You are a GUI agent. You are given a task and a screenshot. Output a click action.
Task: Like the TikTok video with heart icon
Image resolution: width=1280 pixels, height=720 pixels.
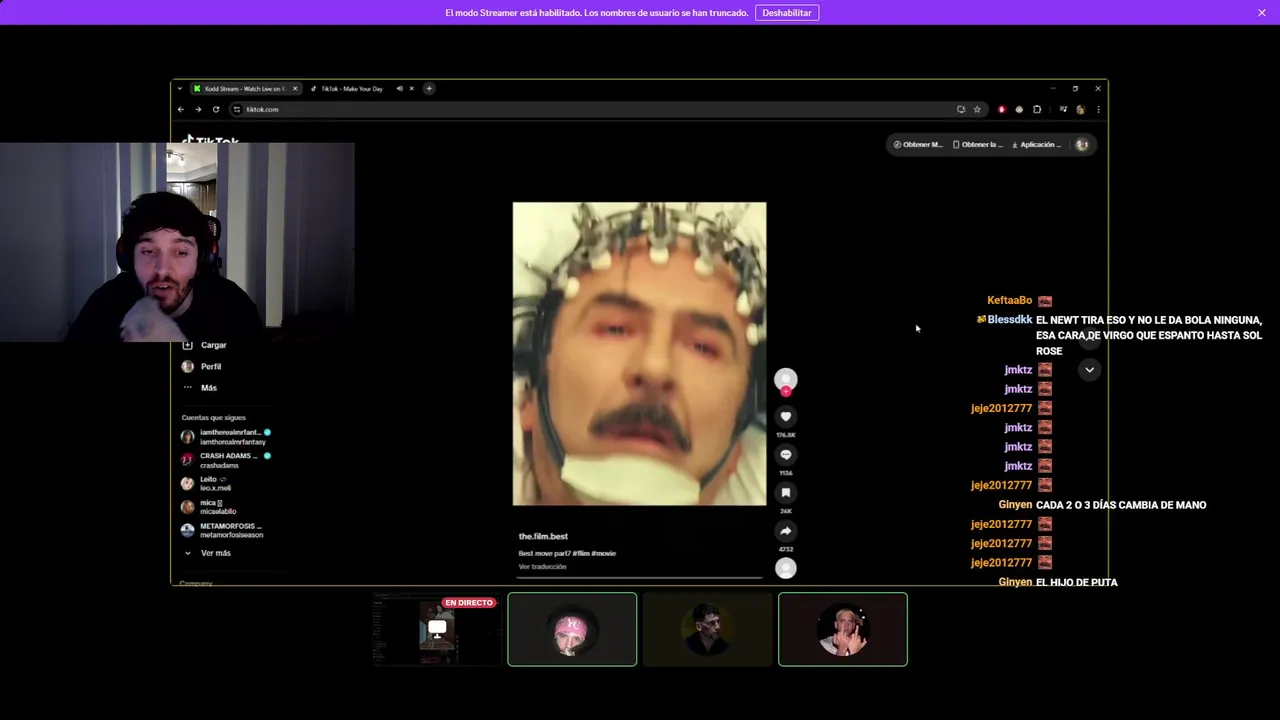786,417
